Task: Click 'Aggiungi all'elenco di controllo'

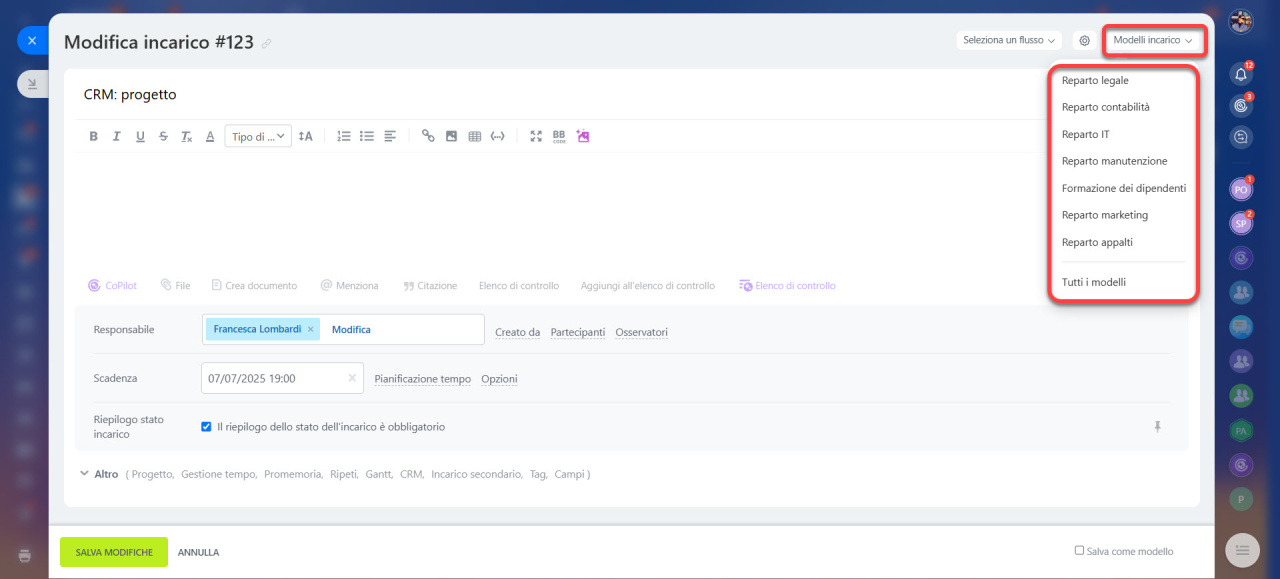Action: tap(648, 285)
